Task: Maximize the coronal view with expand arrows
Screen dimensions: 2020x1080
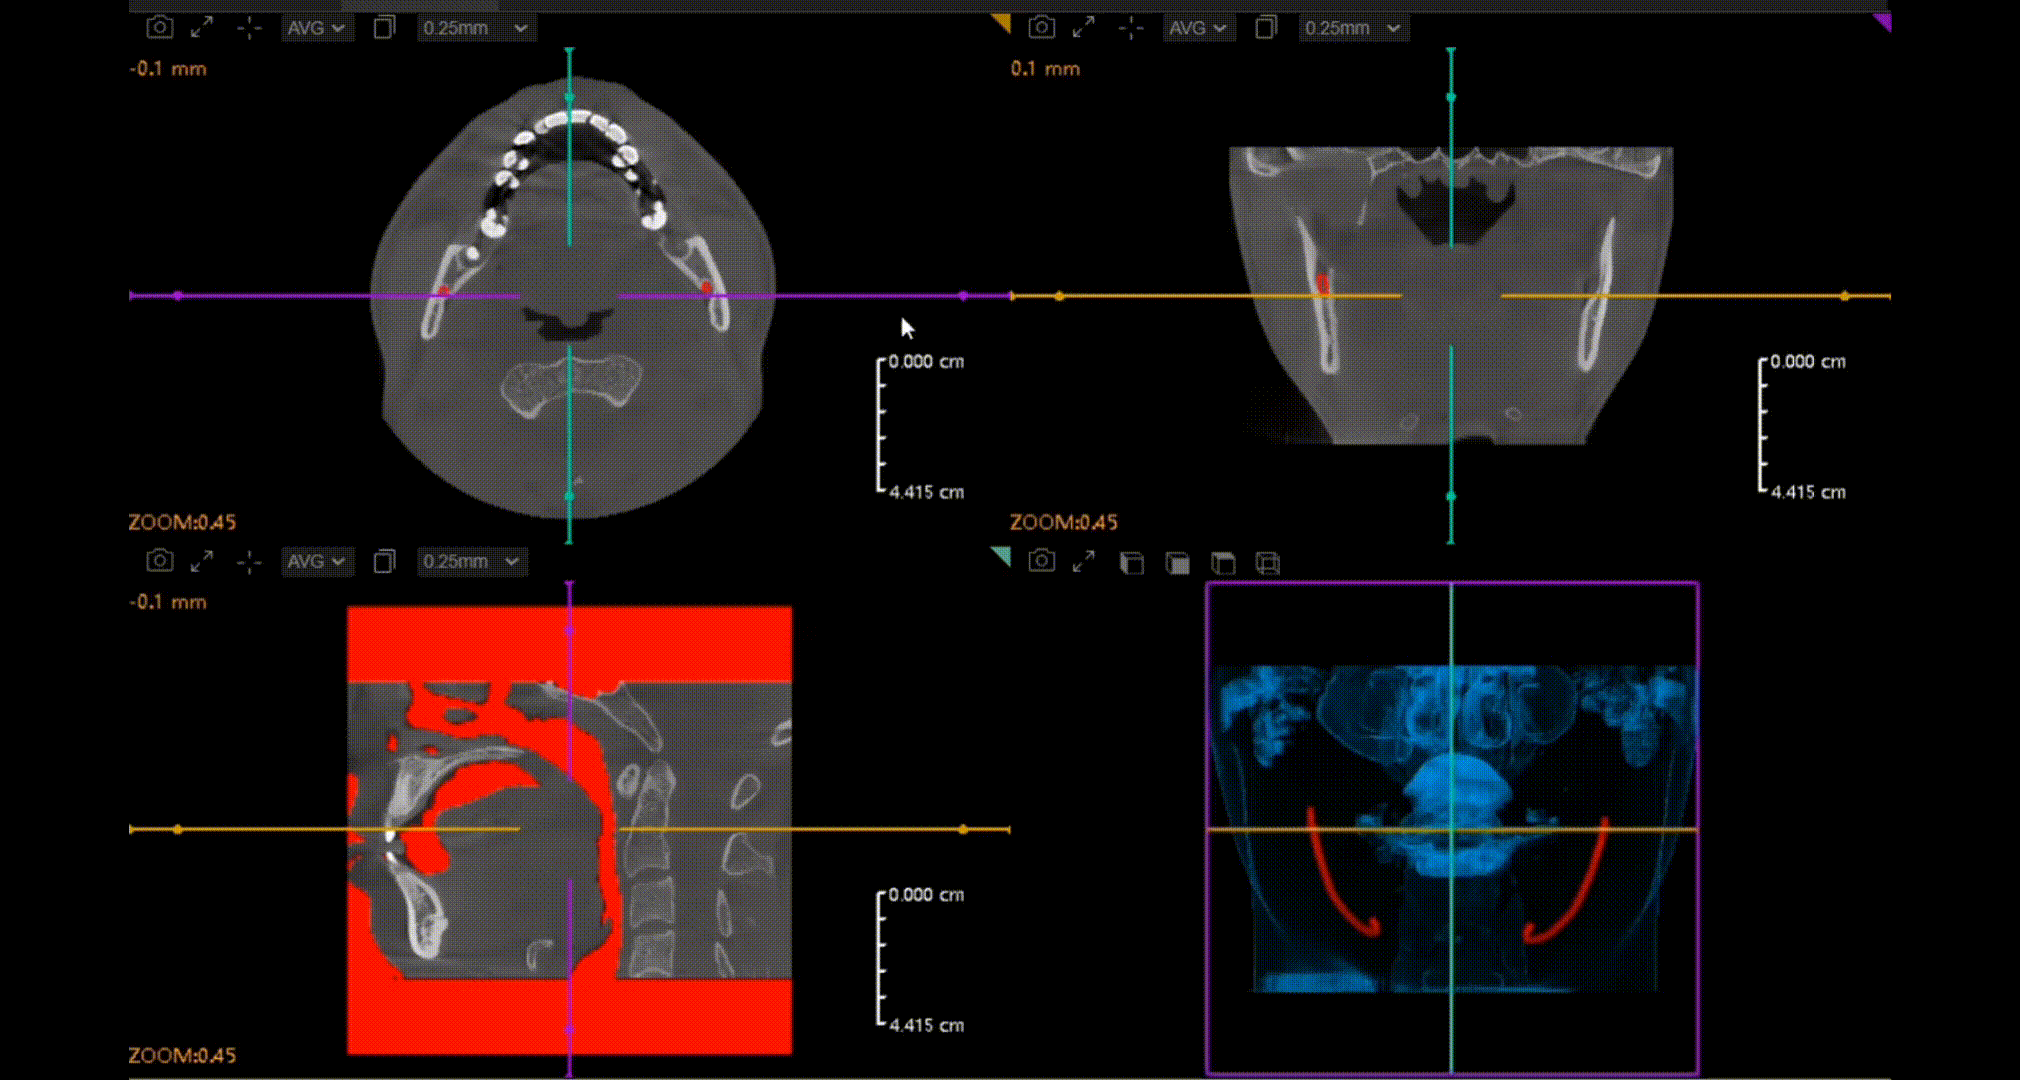Action: point(1083,28)
